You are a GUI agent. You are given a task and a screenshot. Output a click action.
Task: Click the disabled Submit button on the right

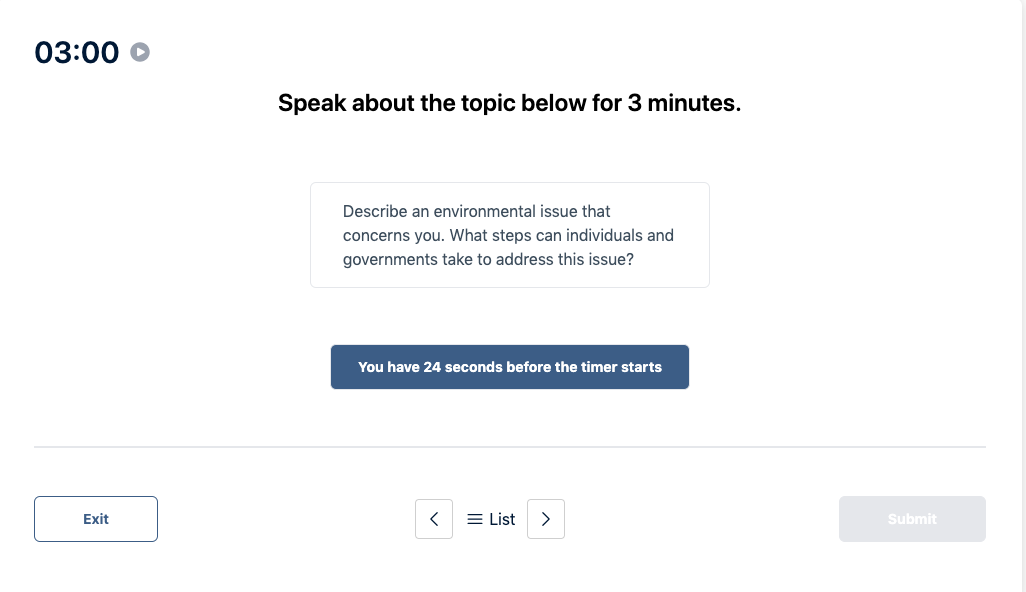(x=911, y=519)
